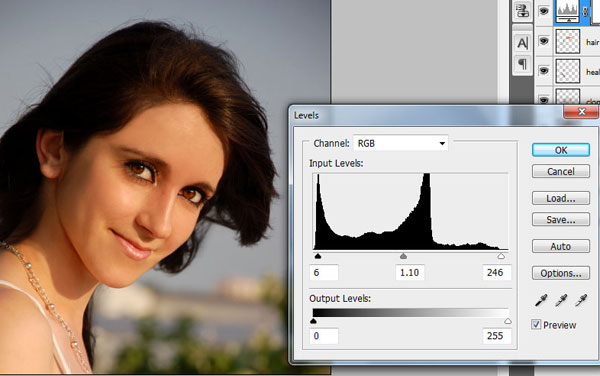Image resolution: width=600 pixels, height=376 pixels.
Task: Click the layer link chain icon
Action: click(x=585, y=11)
